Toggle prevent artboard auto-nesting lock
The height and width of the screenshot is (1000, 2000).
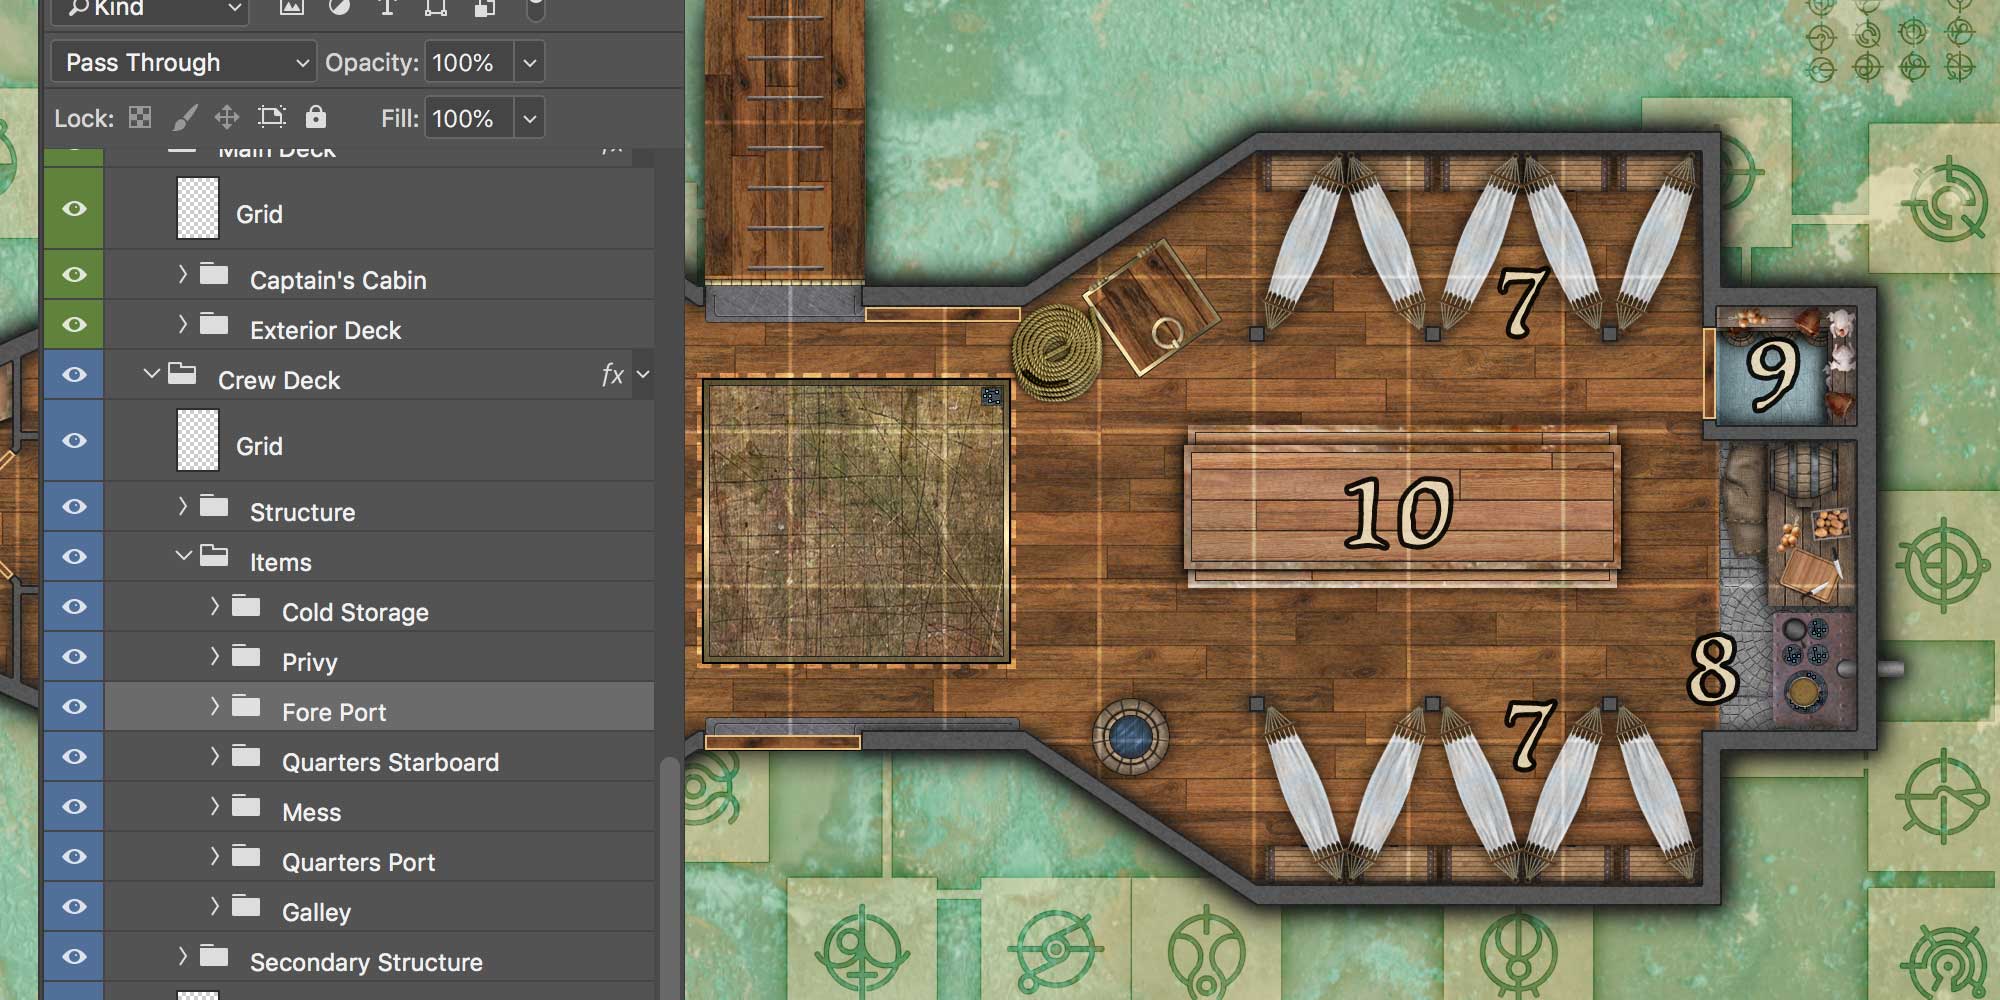[x=271, y=118]
